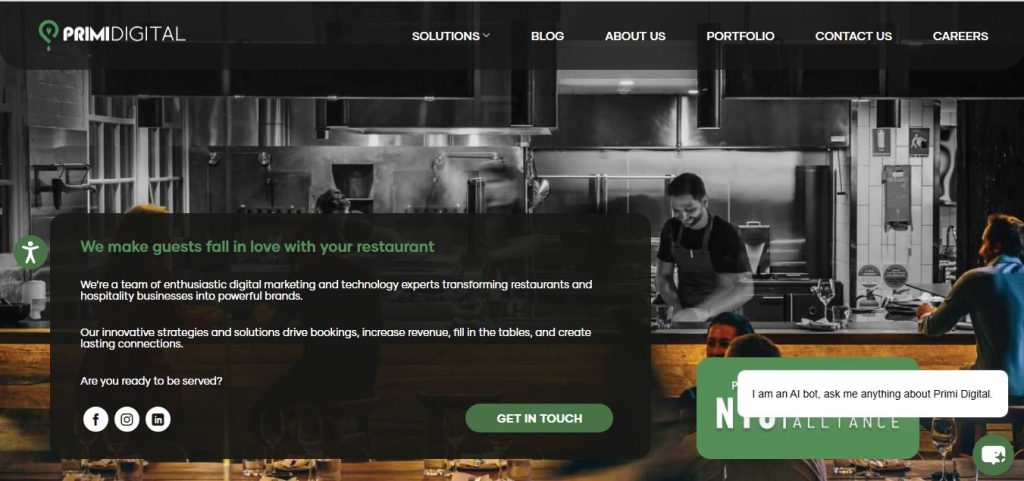Click the green restaurant headline text
Screen dimensions: 1024x481
pos(257,247)
